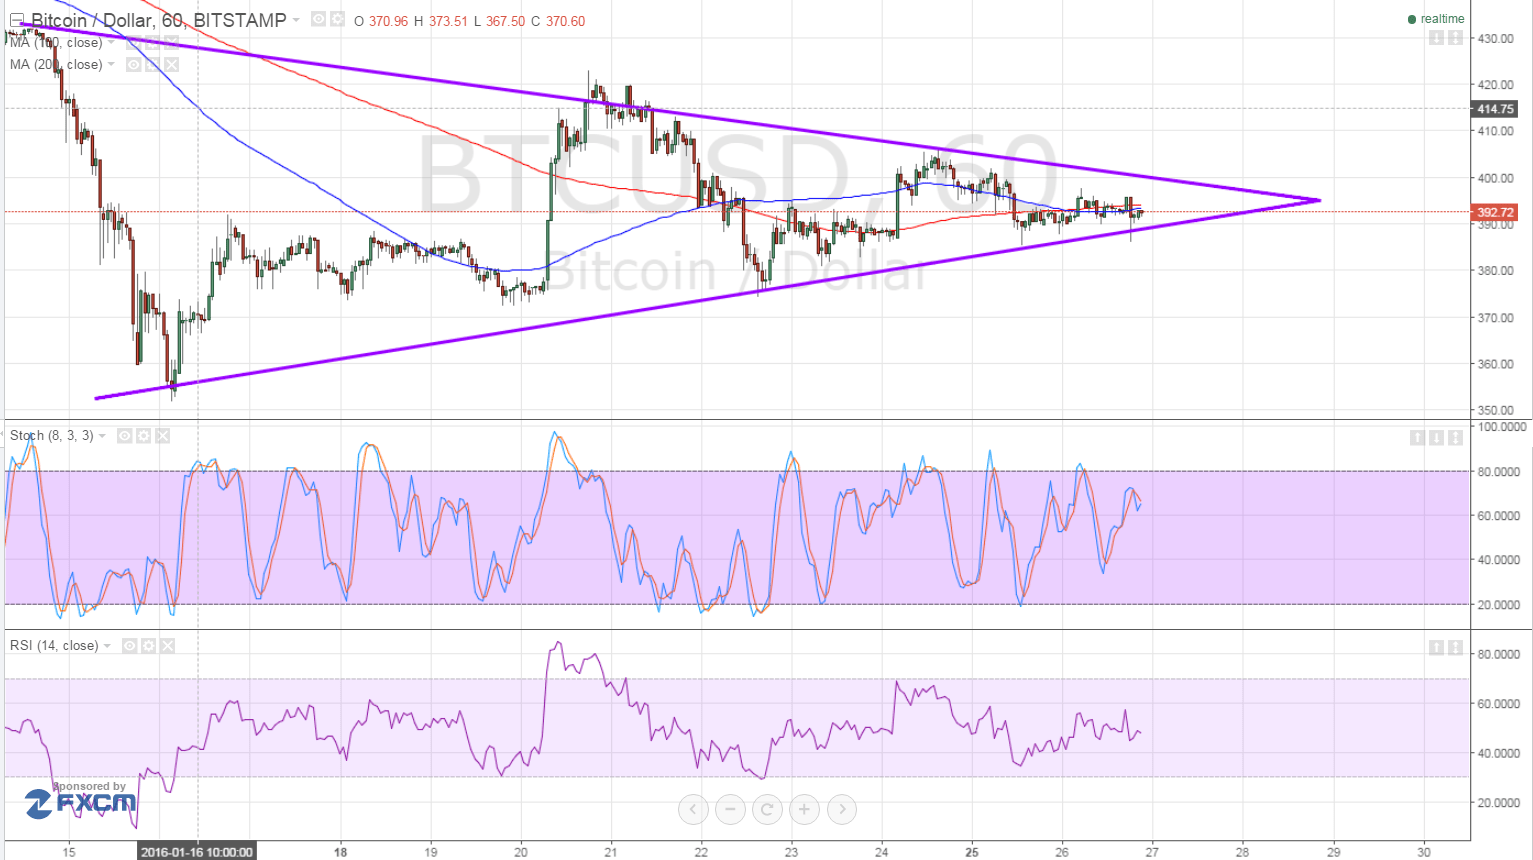
Task: Click the 430.00 price scale label
Action: [x=1495, y=39]
